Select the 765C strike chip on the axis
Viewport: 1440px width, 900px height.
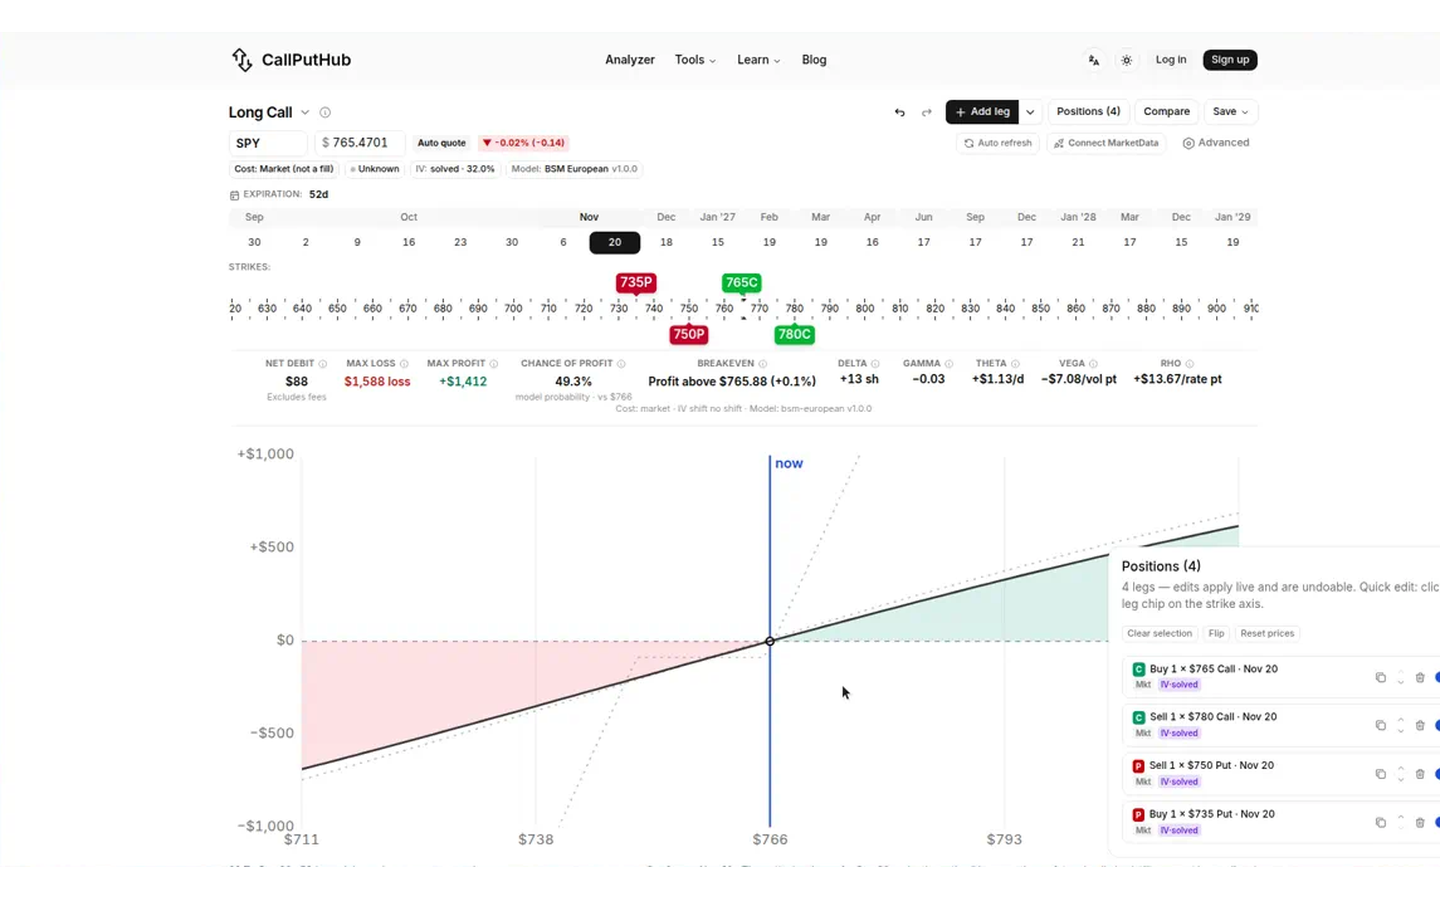(x=741, y=283)
